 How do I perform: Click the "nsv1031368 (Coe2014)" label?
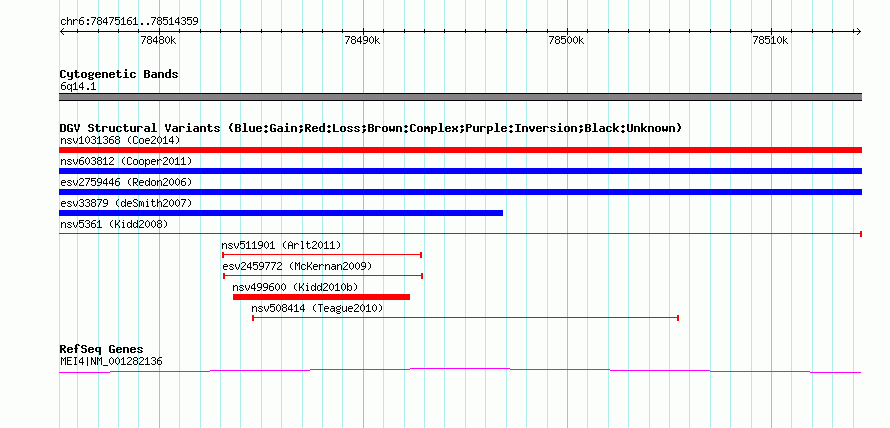120,140
